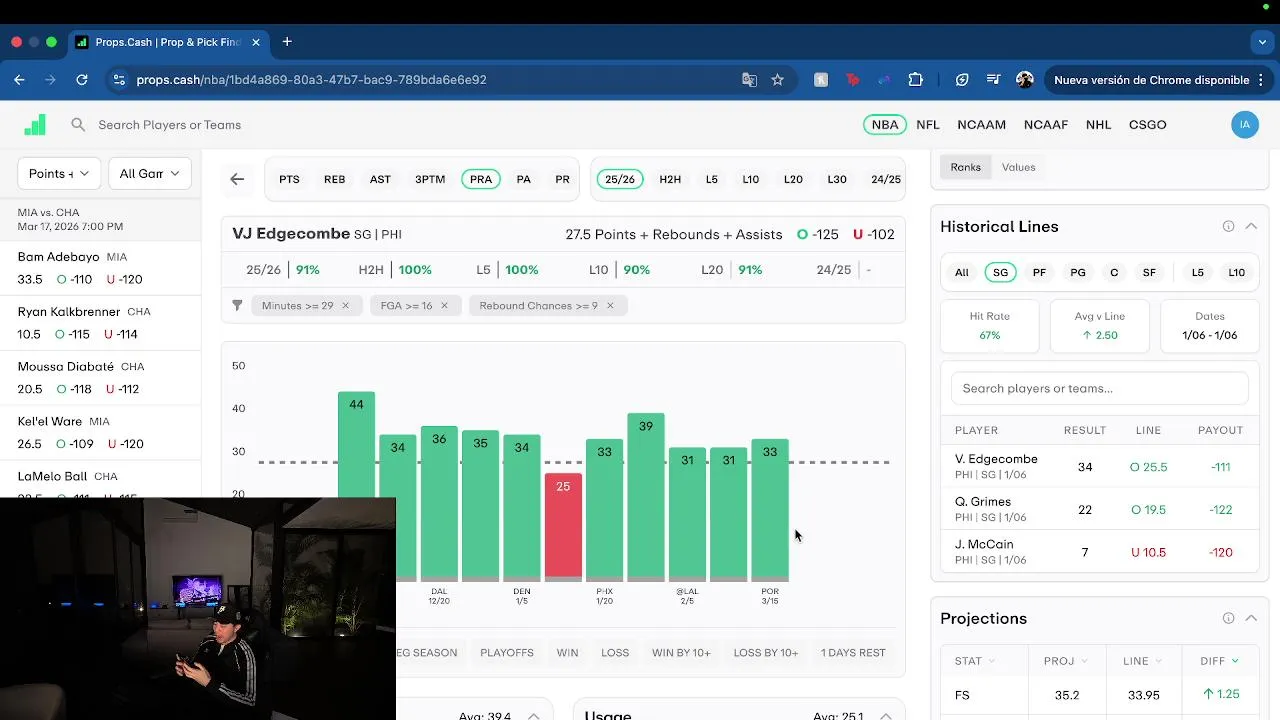The height and width of the screenshot is (720, 1280).
Task: Click the search magnifier icon
Action: point(78,125)
